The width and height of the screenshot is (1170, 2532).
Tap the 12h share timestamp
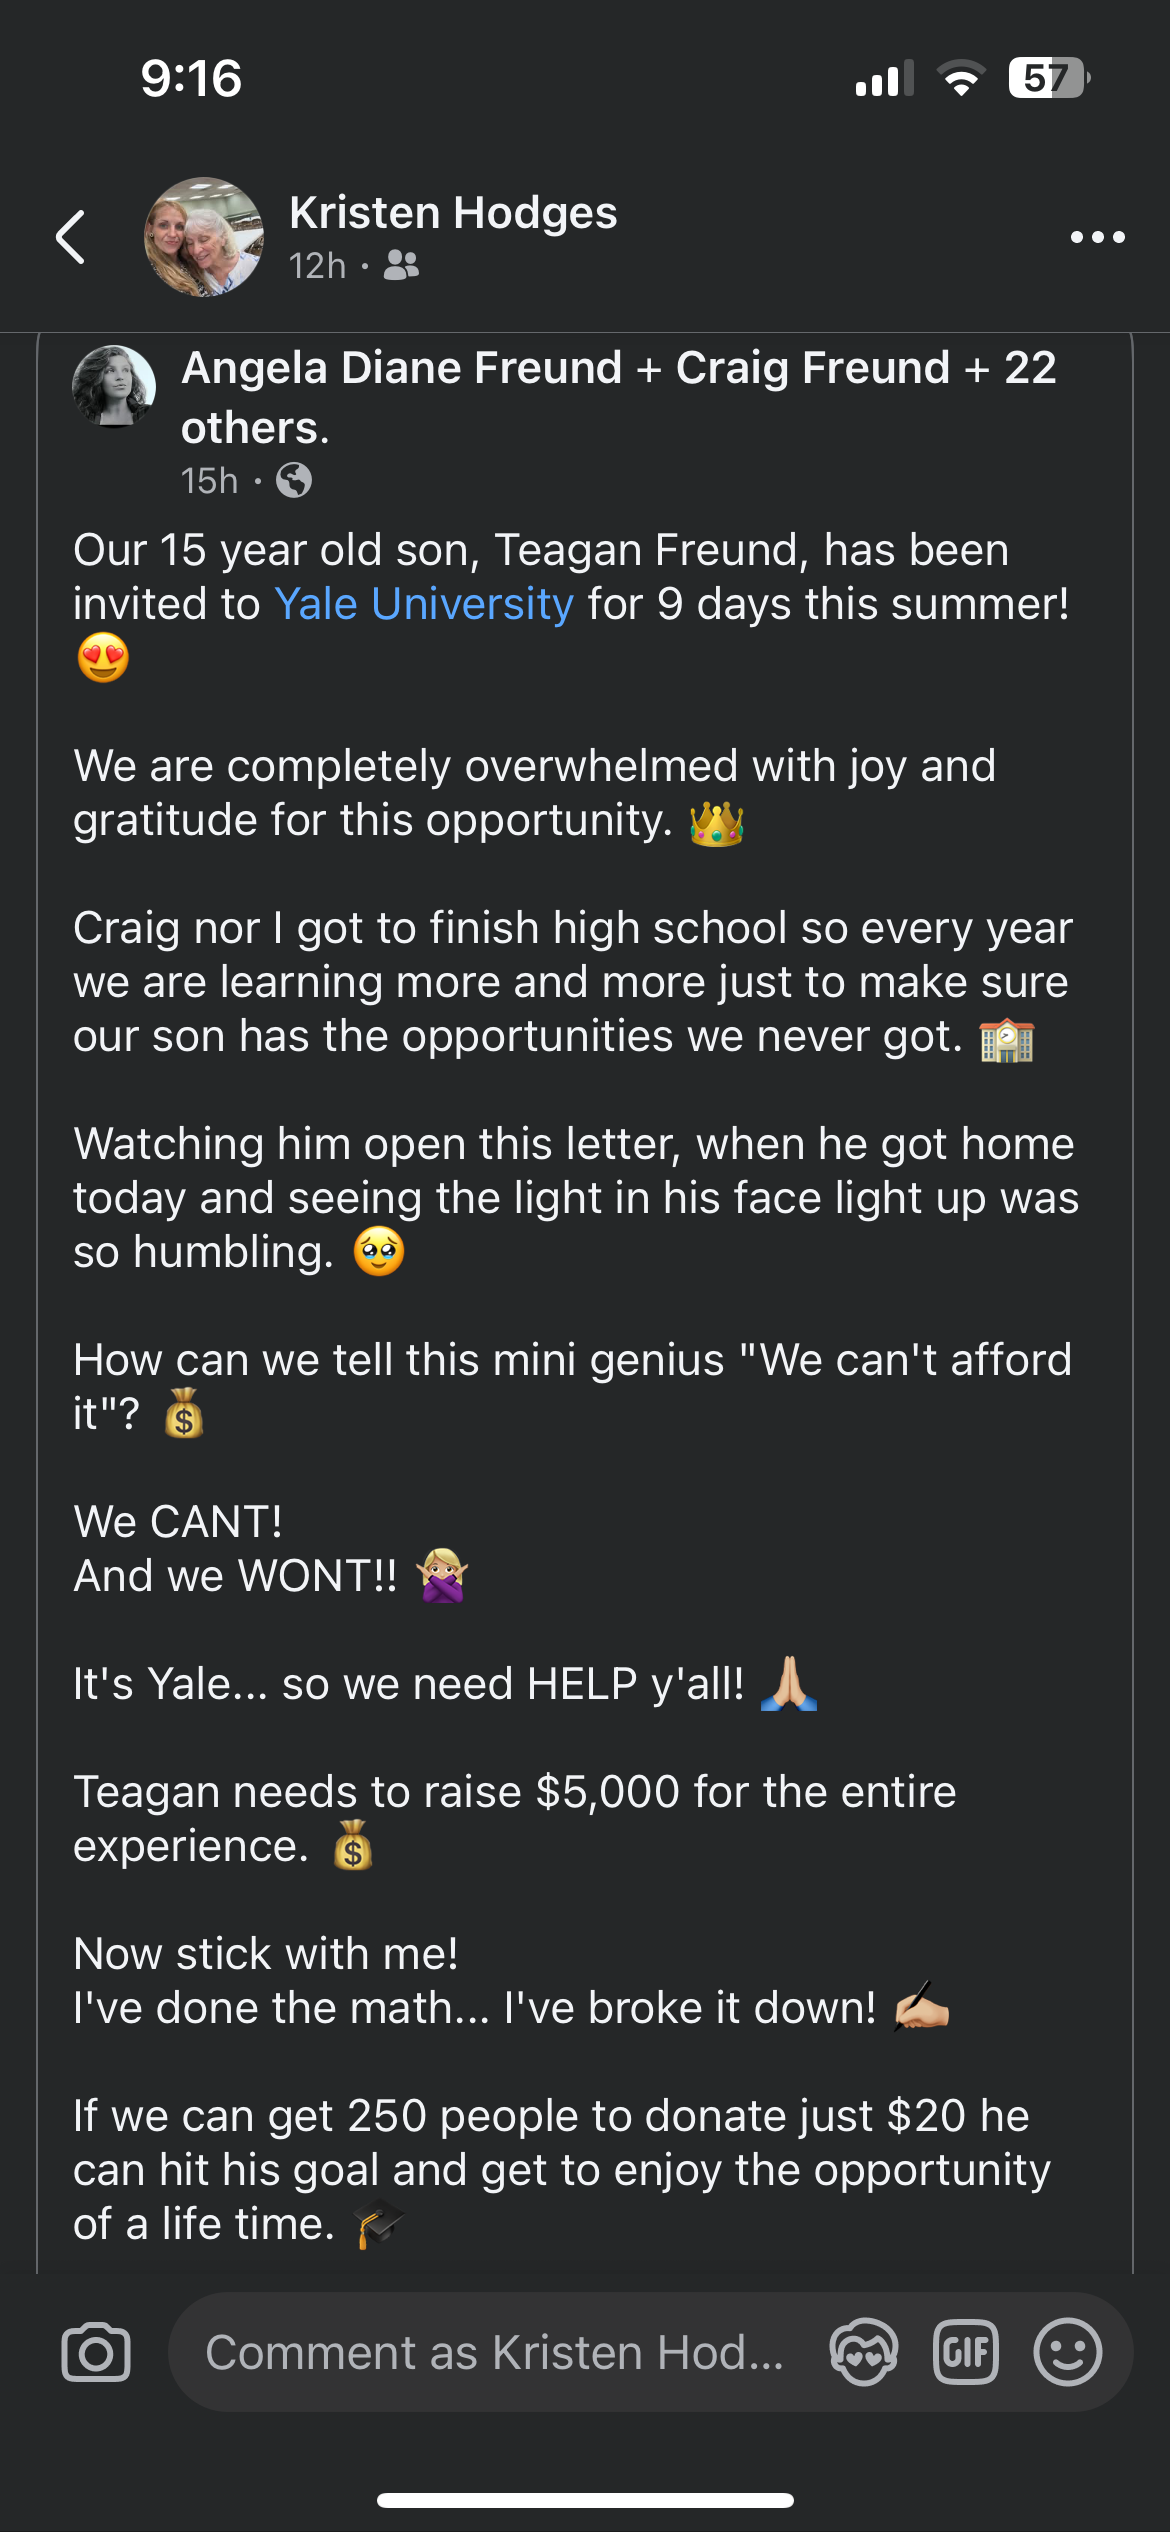pos(317,266)
